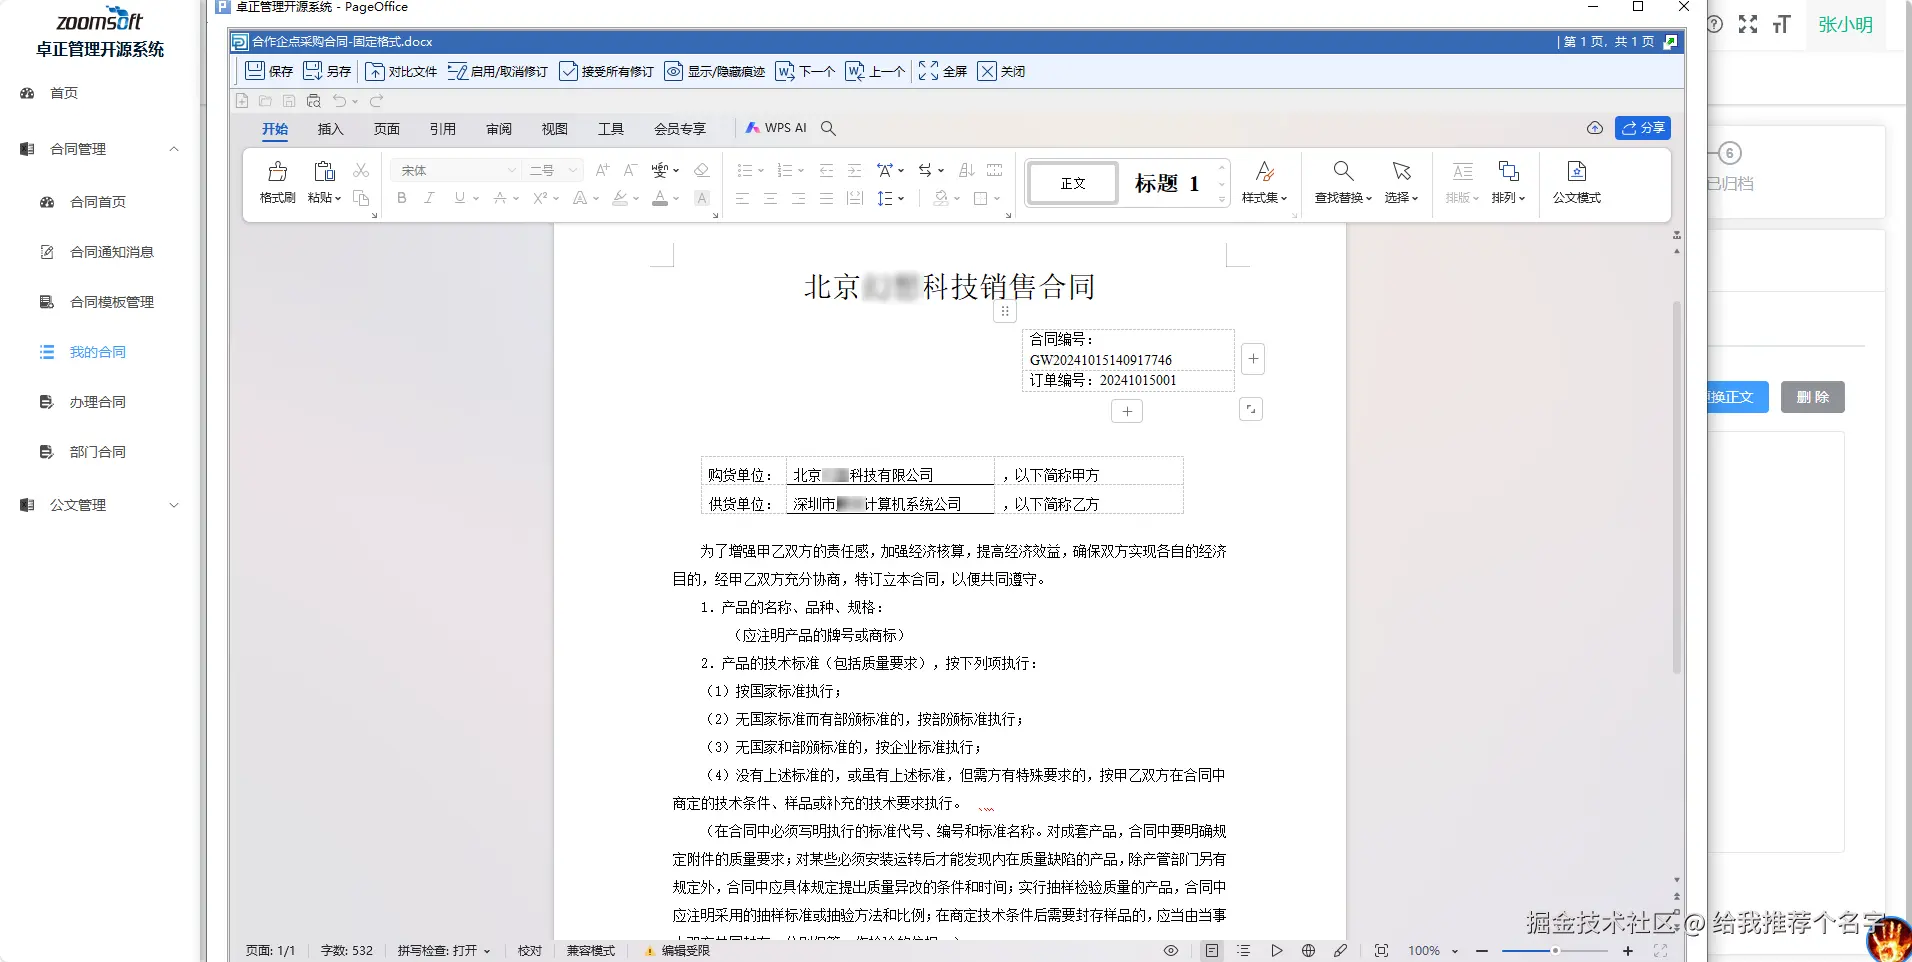The image size is (1912, 962).
Task: Click 接受所有修订 accept all revisions
Action: point(606,71)
